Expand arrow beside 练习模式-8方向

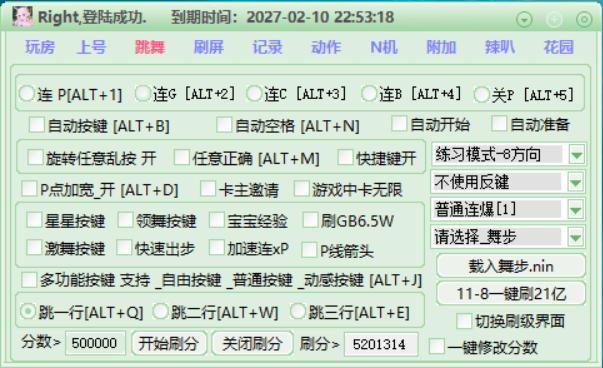tap(576, 155)
